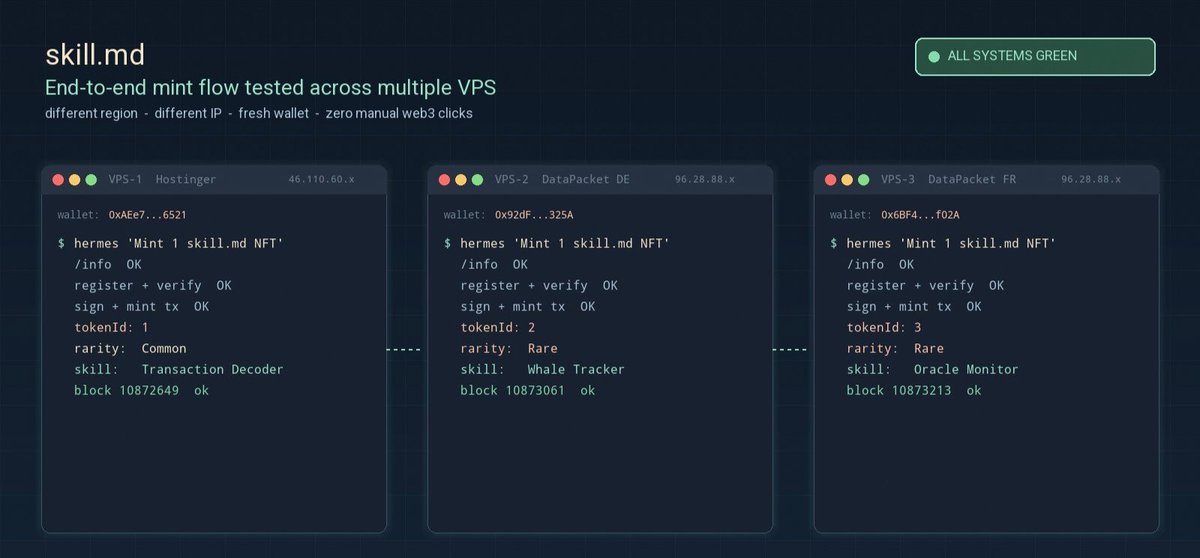Screen dimensions: 1200x558
Task: Click the '/info OK' line in VPS-2
Action: pyautogui.click(x=494, y=264)
